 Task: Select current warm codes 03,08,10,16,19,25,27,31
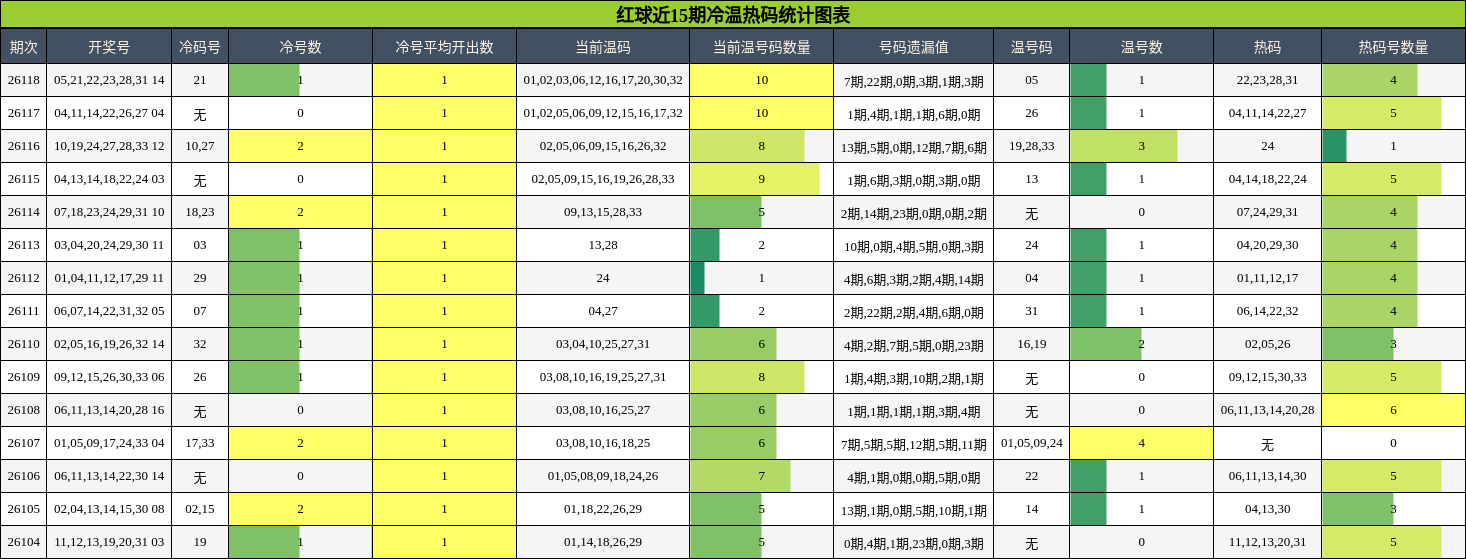pyautogui.click(x=603, y=377)
